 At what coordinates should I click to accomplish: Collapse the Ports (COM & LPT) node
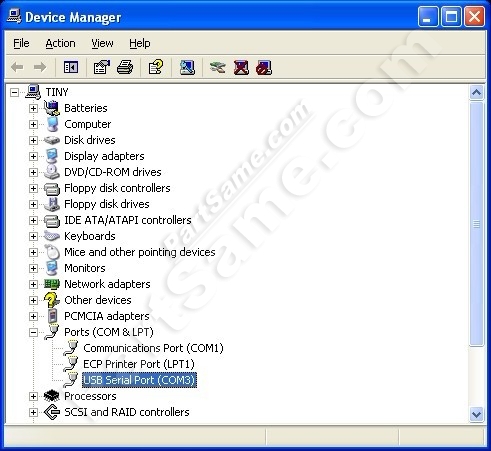pos(33,332)
